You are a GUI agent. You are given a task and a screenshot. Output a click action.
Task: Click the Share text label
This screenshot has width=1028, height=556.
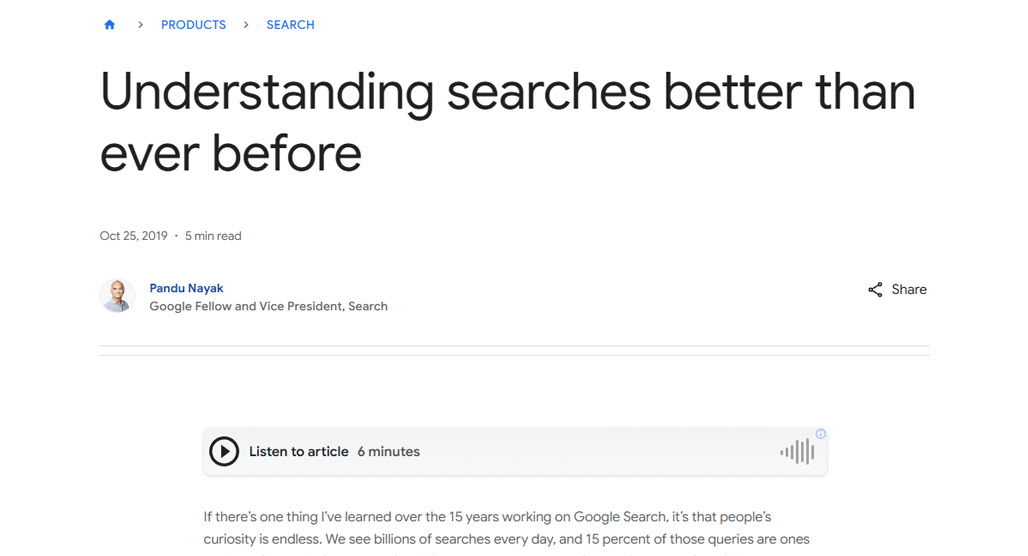click(x=909, y=289)
